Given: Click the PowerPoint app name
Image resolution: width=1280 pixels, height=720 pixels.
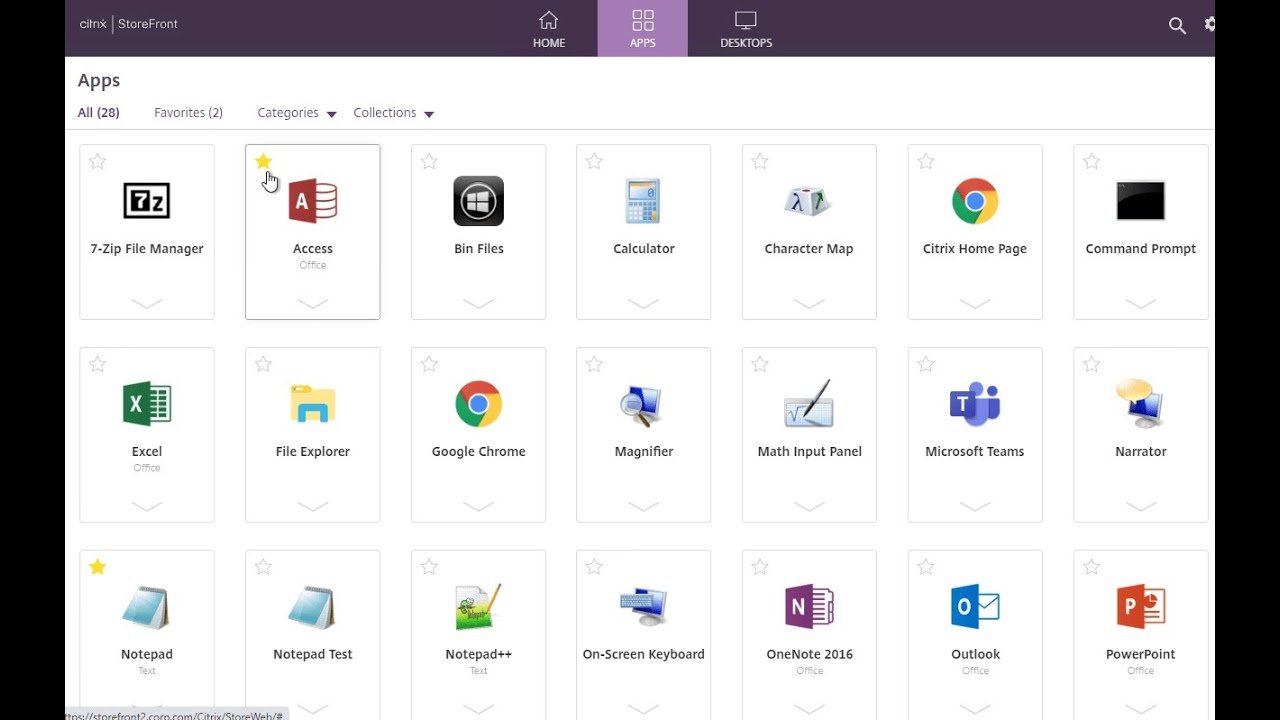Looking at the screenshot, I should 1141,654.
